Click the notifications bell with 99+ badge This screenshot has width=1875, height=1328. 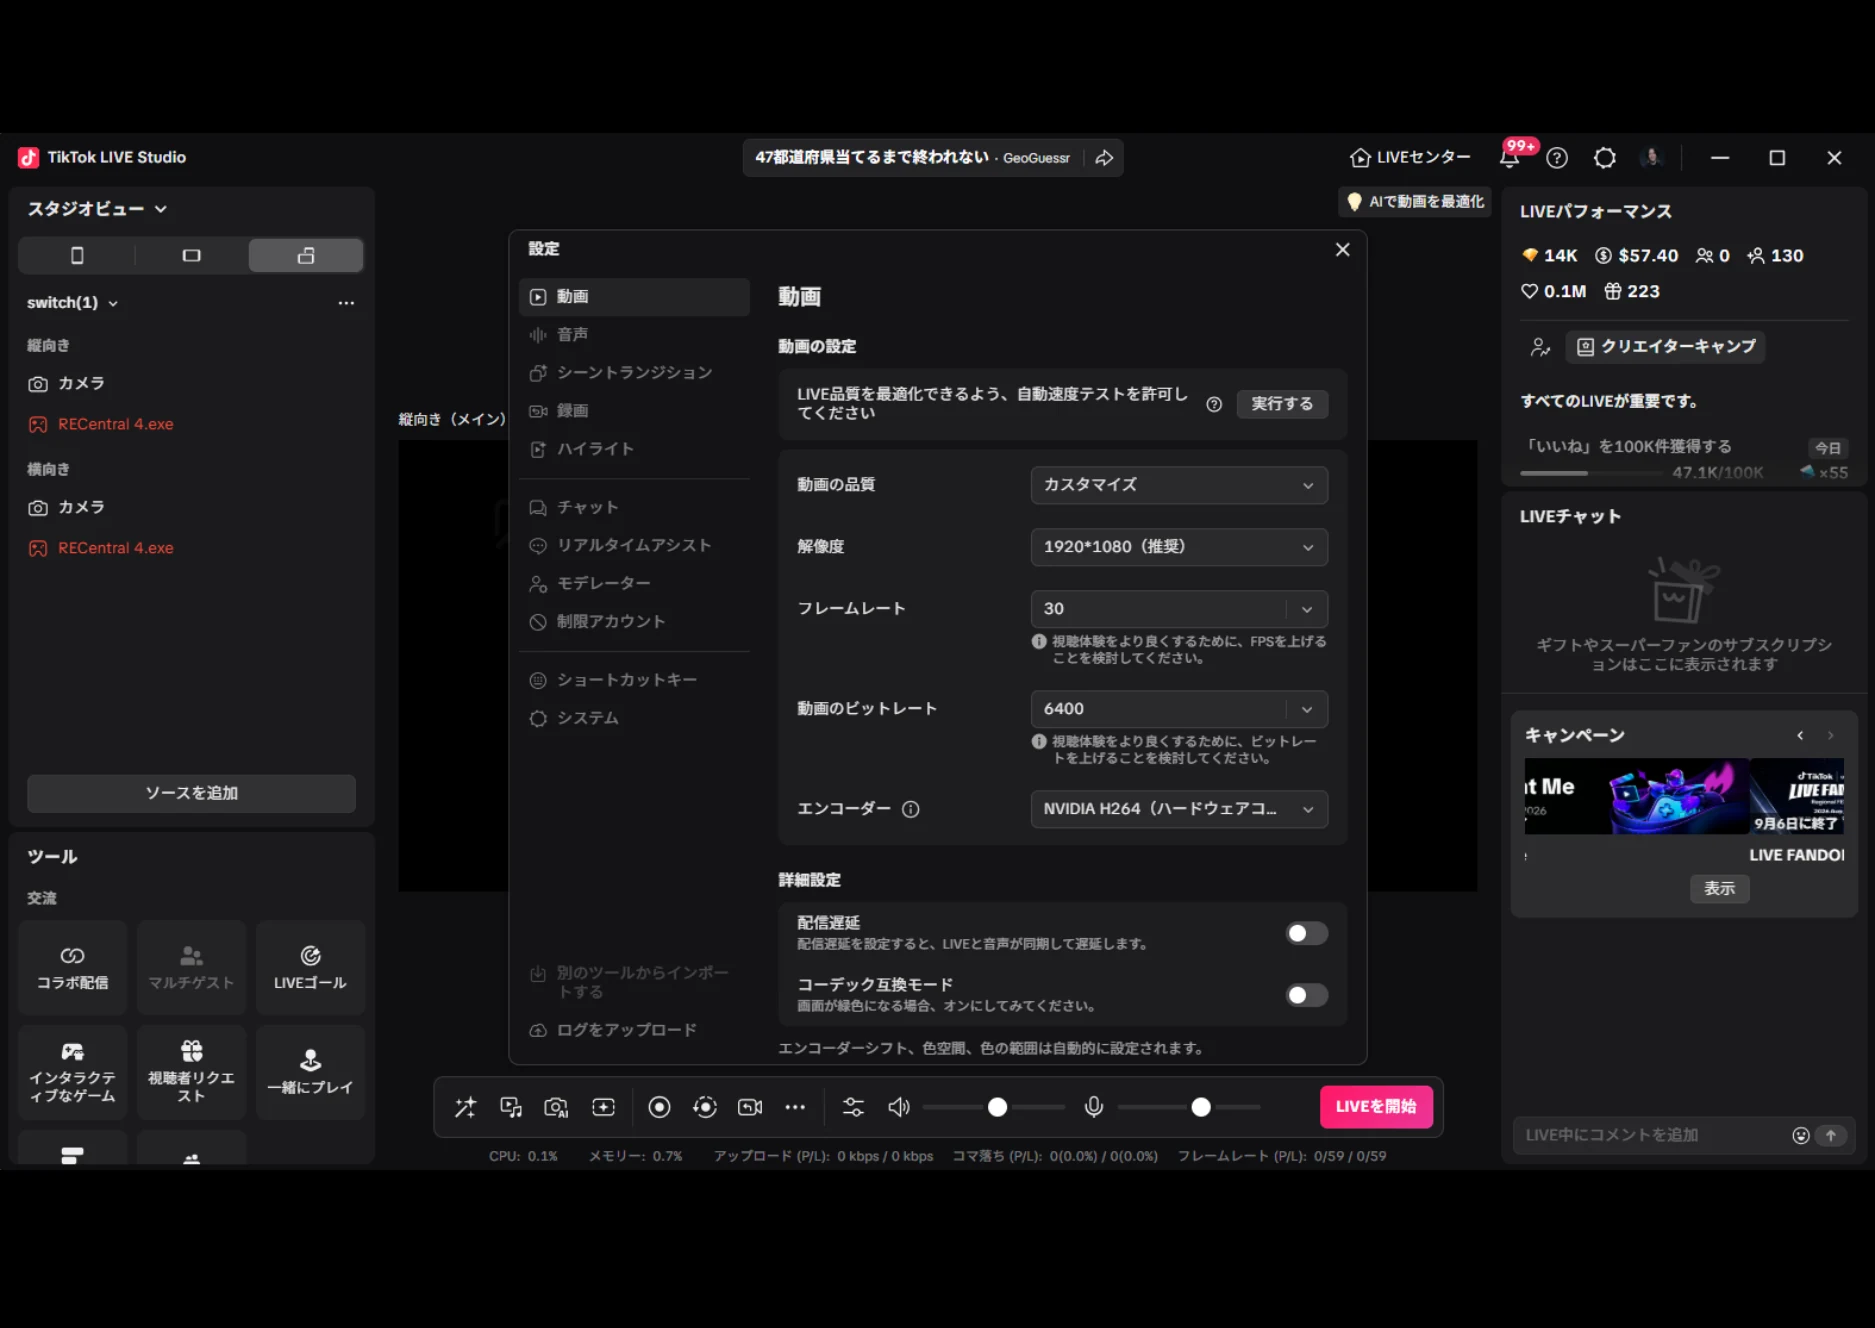(1510, 157)
